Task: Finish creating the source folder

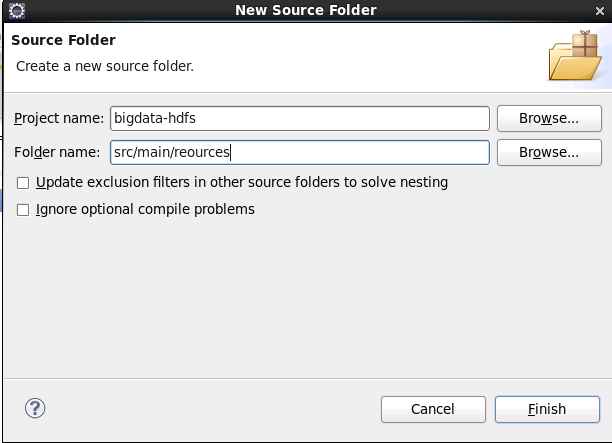Action: (x=547, y=409)
